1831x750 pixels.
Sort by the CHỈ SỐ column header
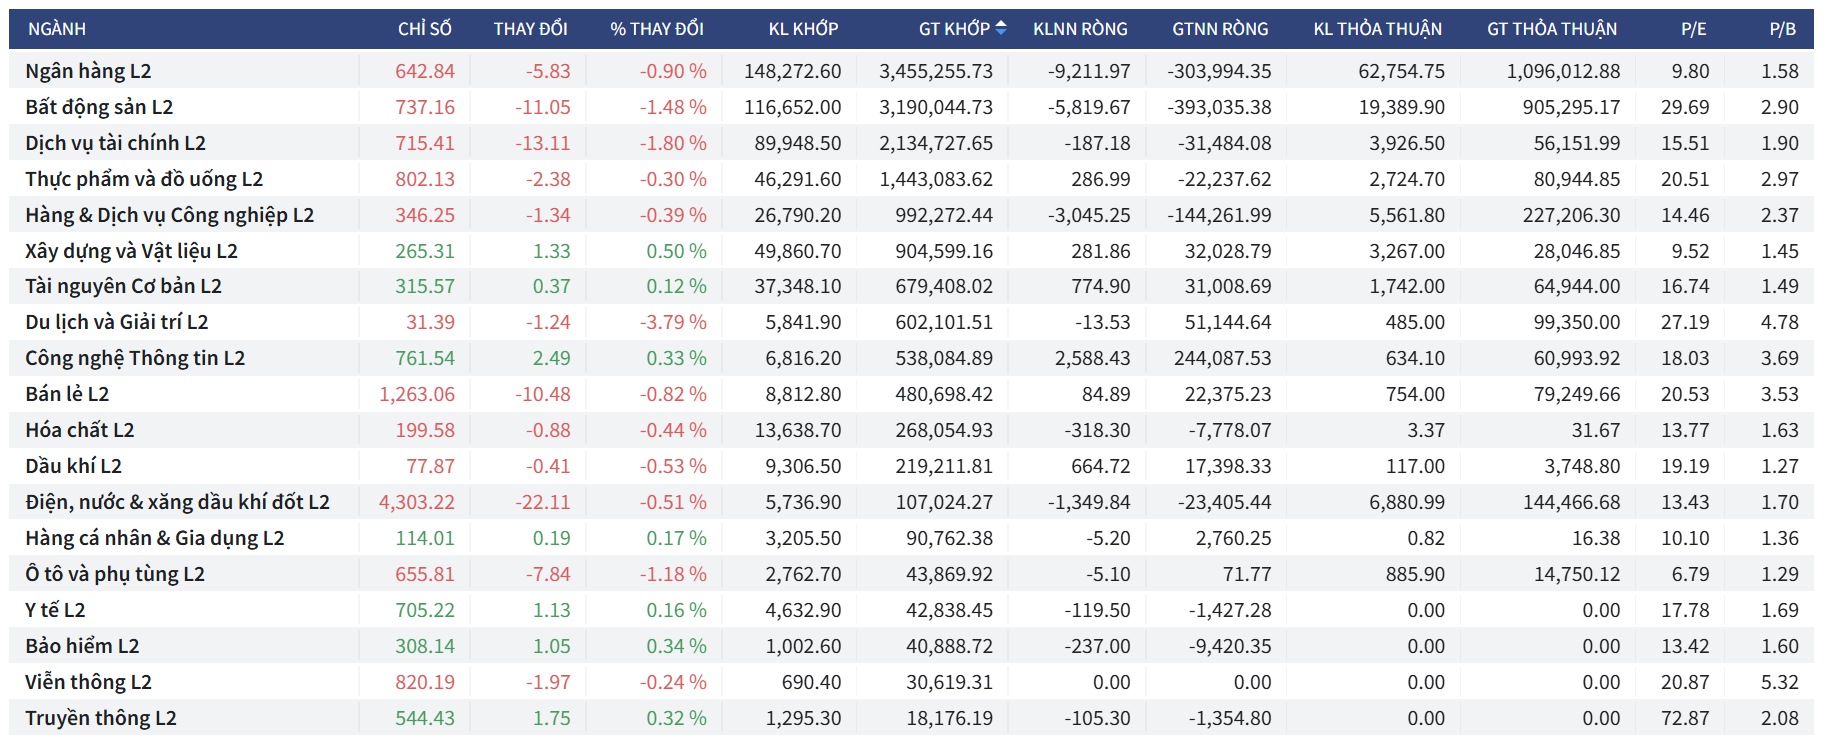pyautogui.click(x=424, y=29)
